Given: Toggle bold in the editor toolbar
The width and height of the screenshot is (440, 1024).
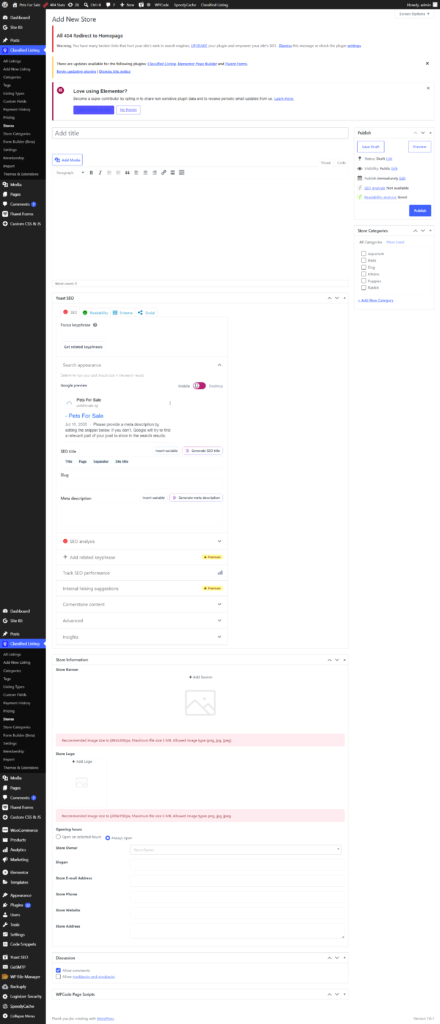Looking at the screenshot, I should click(91, 172).
